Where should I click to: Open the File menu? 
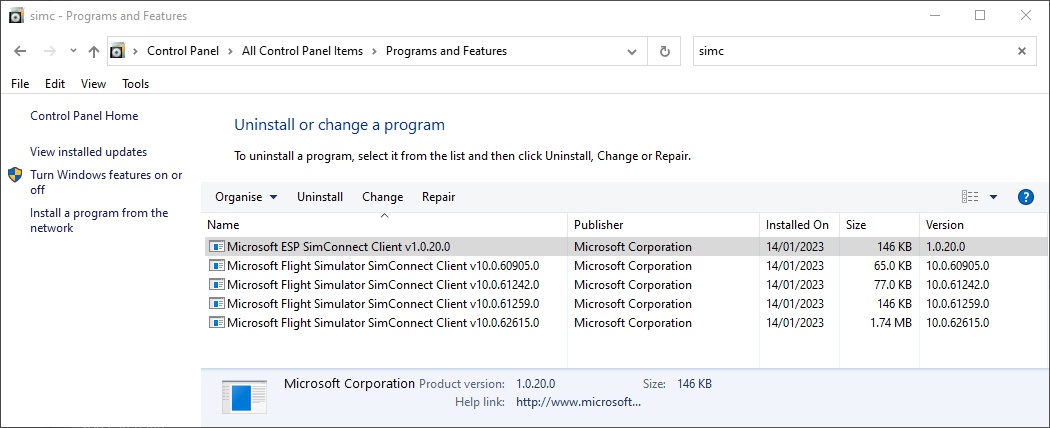point(20,84)
